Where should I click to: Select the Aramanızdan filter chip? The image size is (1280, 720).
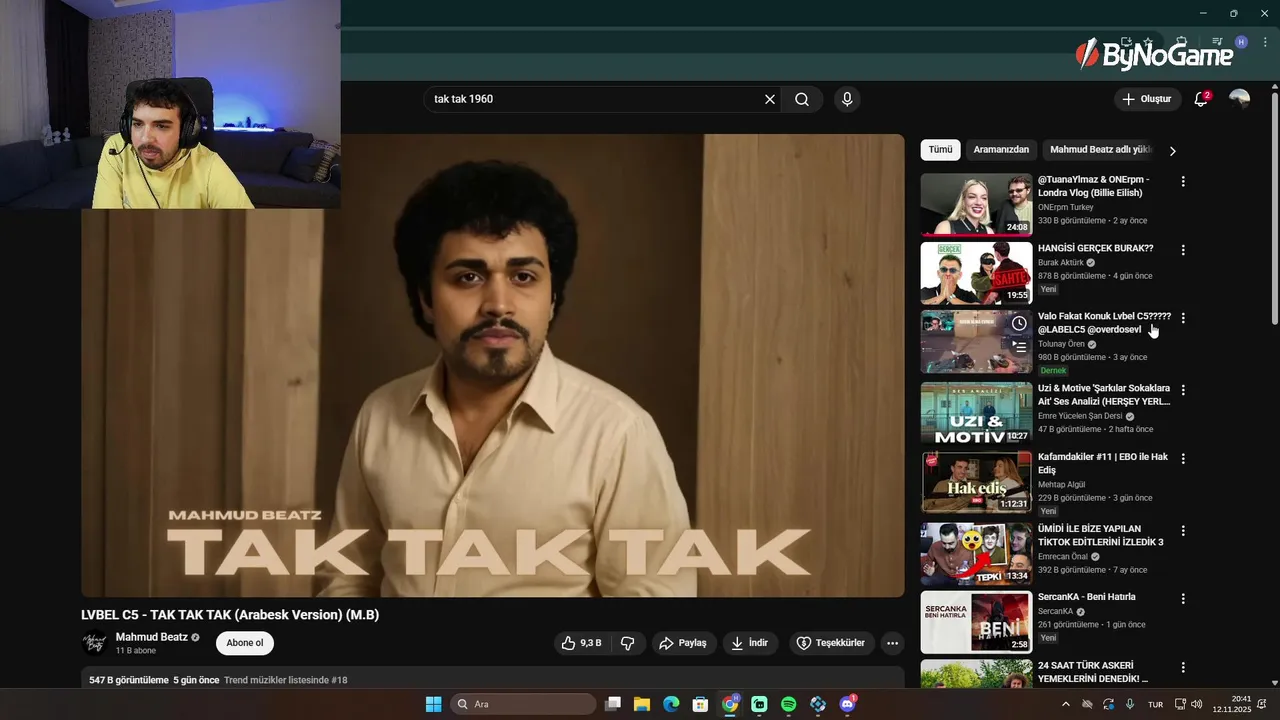tap(1001, 150)
